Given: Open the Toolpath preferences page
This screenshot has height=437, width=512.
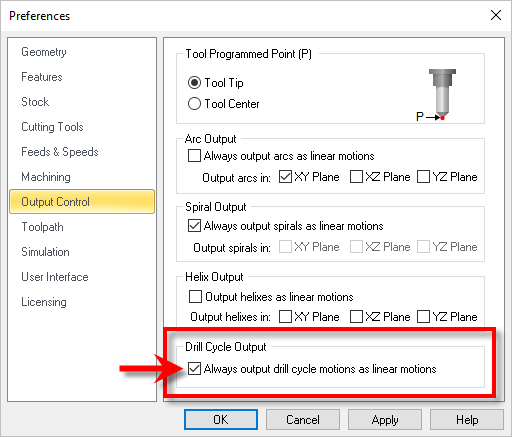Looking at the screenshot, I should pyautogui.click(x=42, y=227).
